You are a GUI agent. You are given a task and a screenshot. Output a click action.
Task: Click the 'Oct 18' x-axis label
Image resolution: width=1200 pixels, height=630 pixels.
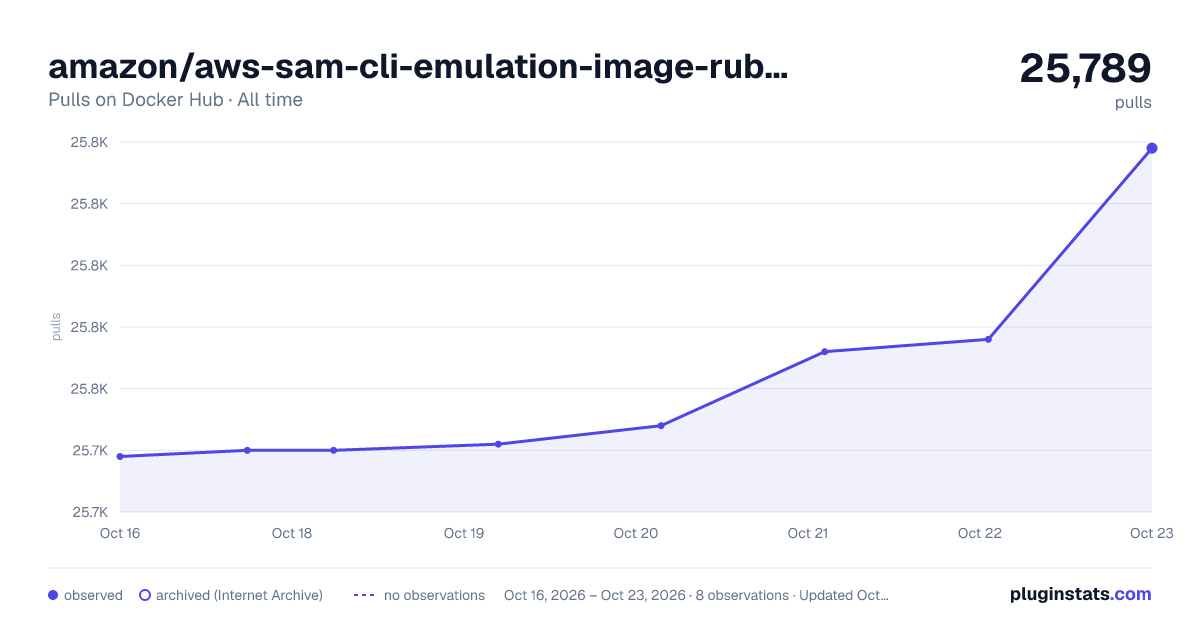(292, 533)
